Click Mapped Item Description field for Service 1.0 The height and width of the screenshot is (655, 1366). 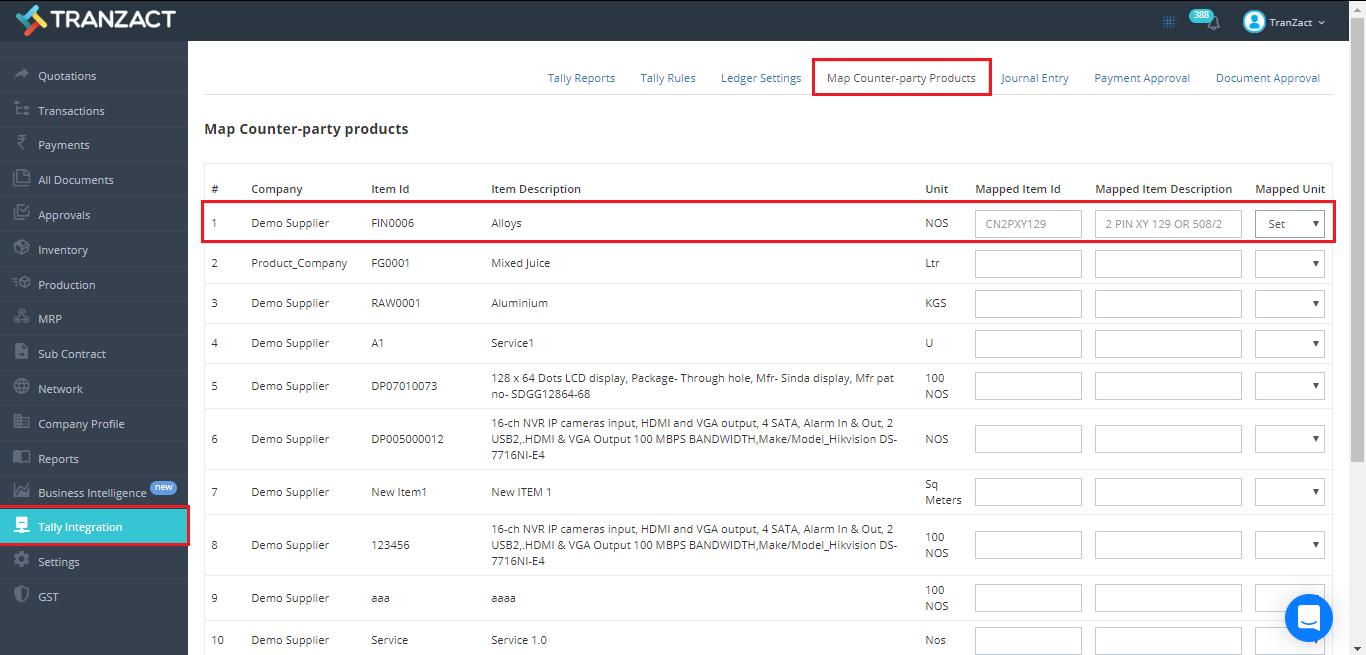1168,641
